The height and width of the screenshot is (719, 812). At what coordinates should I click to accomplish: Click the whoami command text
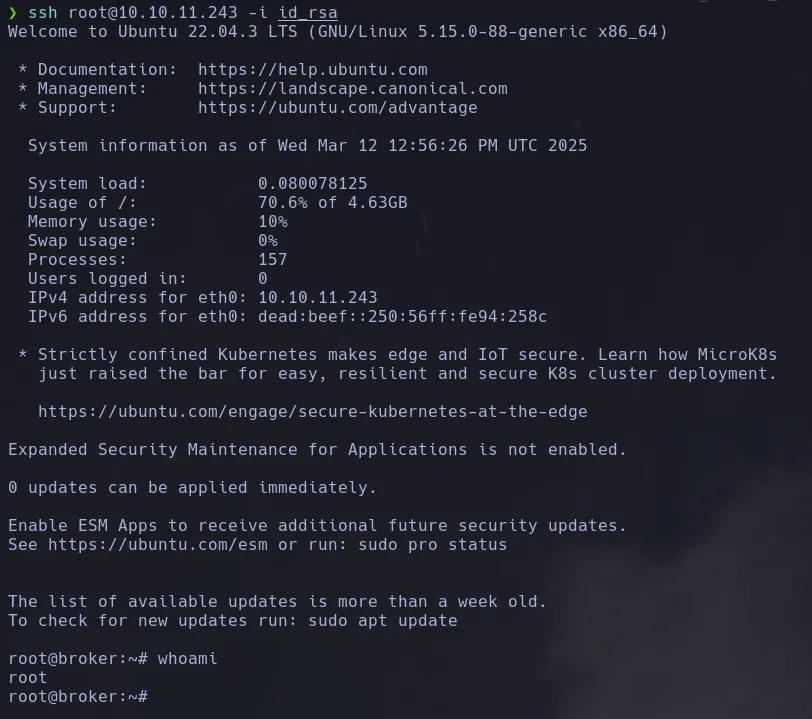[187, 659]
